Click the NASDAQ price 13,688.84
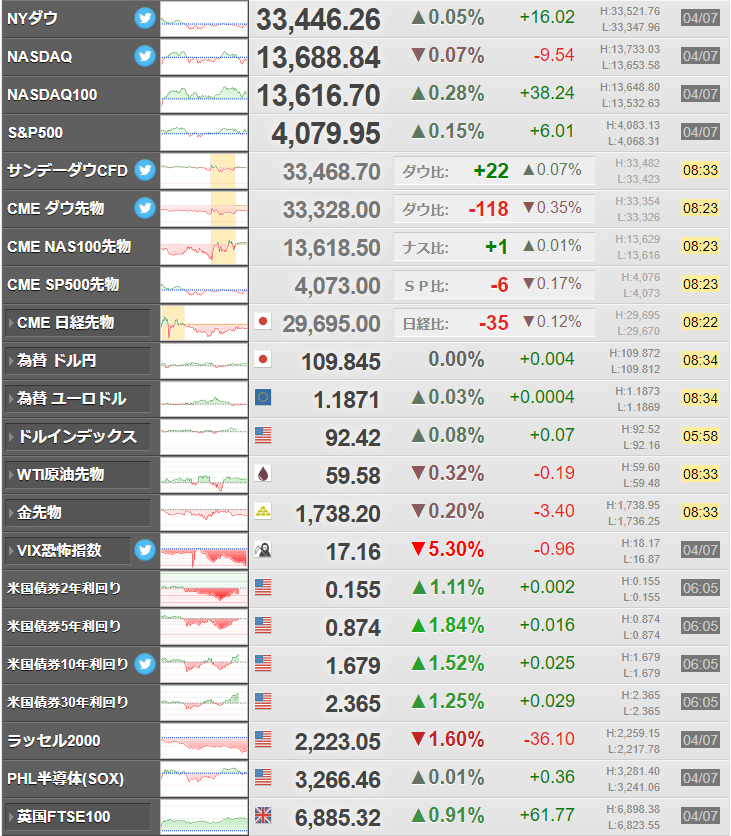The image size is (731, 836). [x=318, y=58]
